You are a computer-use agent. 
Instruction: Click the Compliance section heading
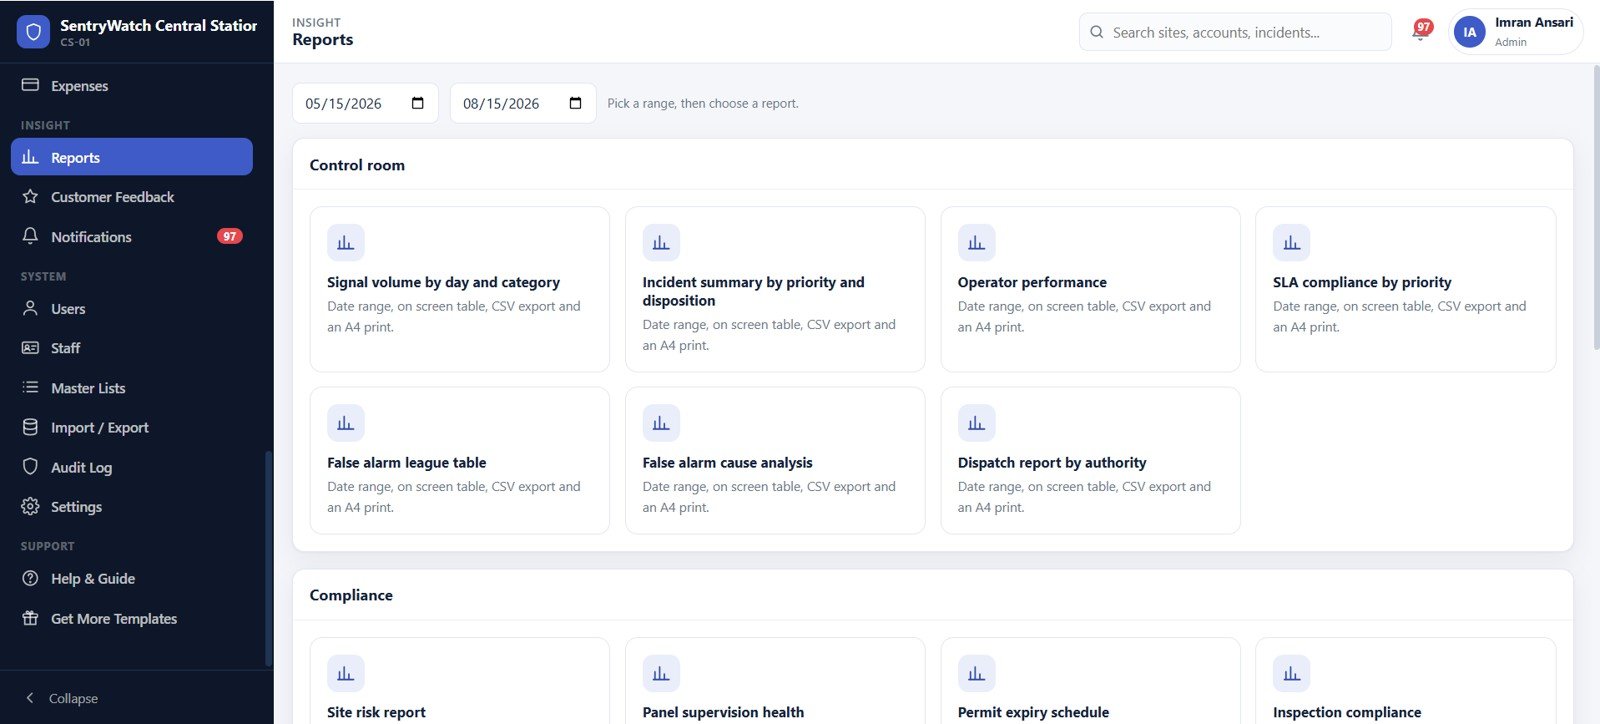(x=351, y=595)
